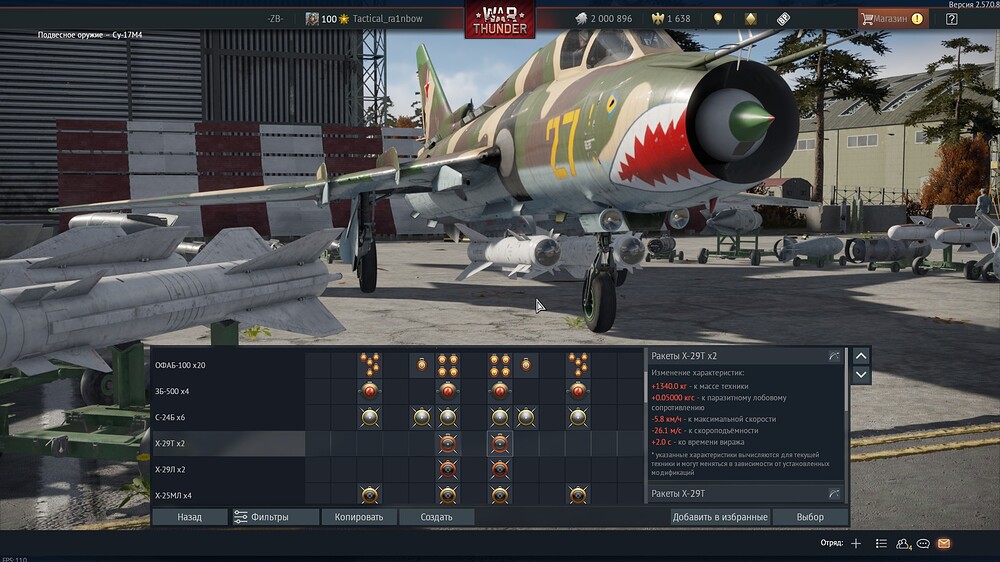Open the contacts people icon
This screenshot has height=562, width=1000.
(x=903, y=544)
